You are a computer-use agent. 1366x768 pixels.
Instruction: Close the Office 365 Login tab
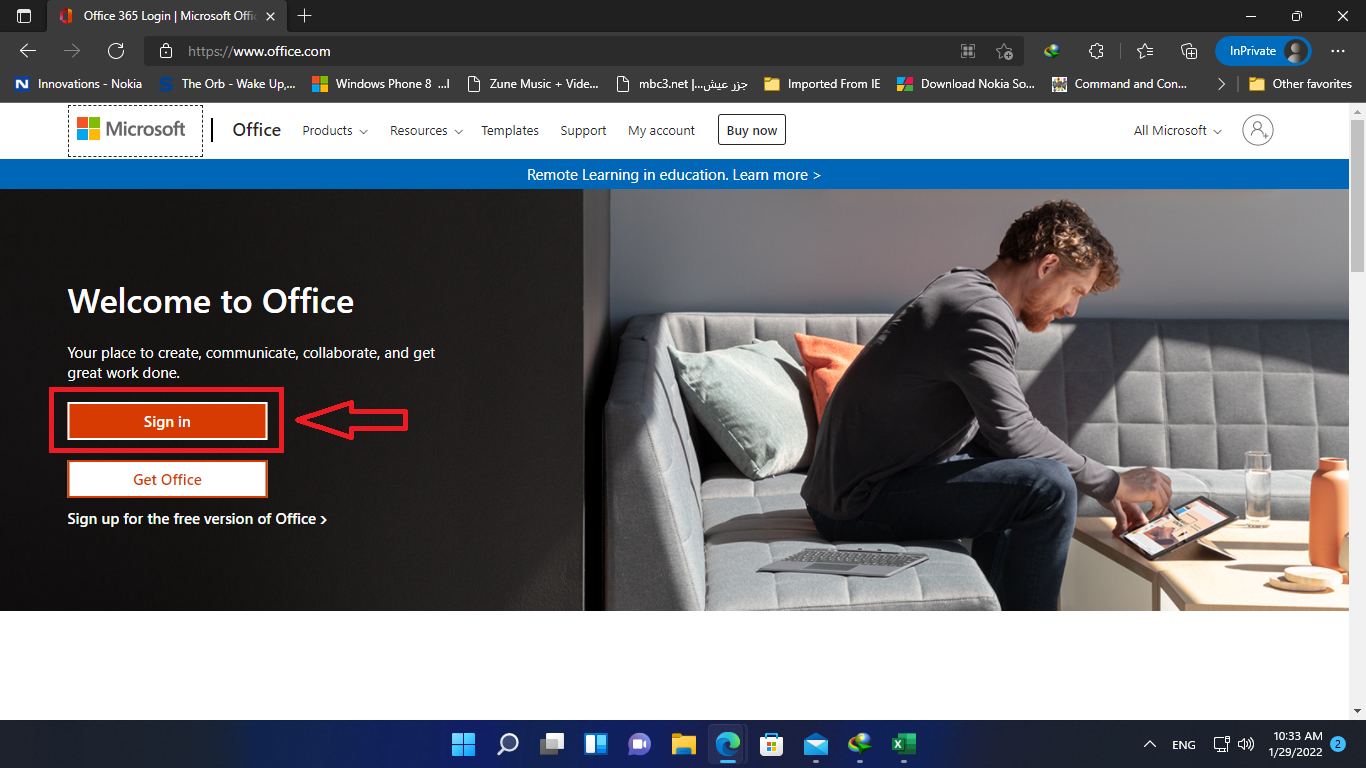(x=270, y=16)
